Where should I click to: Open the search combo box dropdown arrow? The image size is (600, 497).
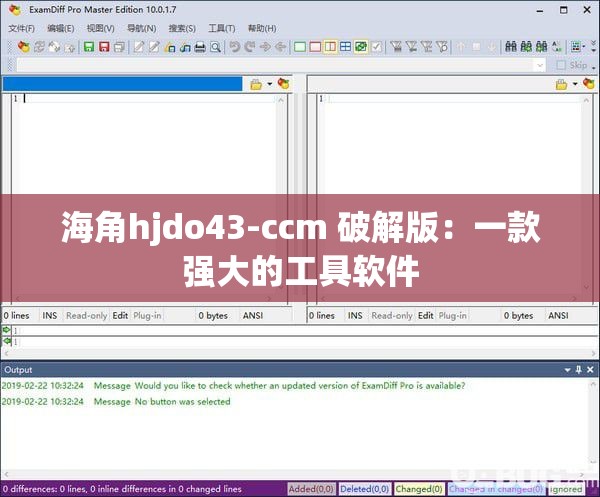coord(540,65)
